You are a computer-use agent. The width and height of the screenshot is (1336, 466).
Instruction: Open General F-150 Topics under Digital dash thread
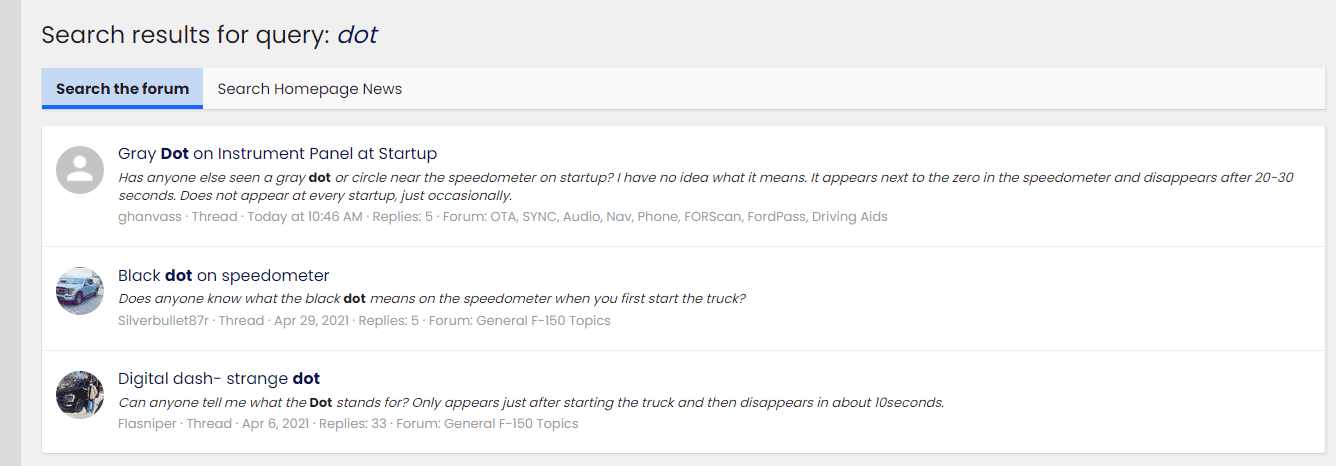[512, 424]
